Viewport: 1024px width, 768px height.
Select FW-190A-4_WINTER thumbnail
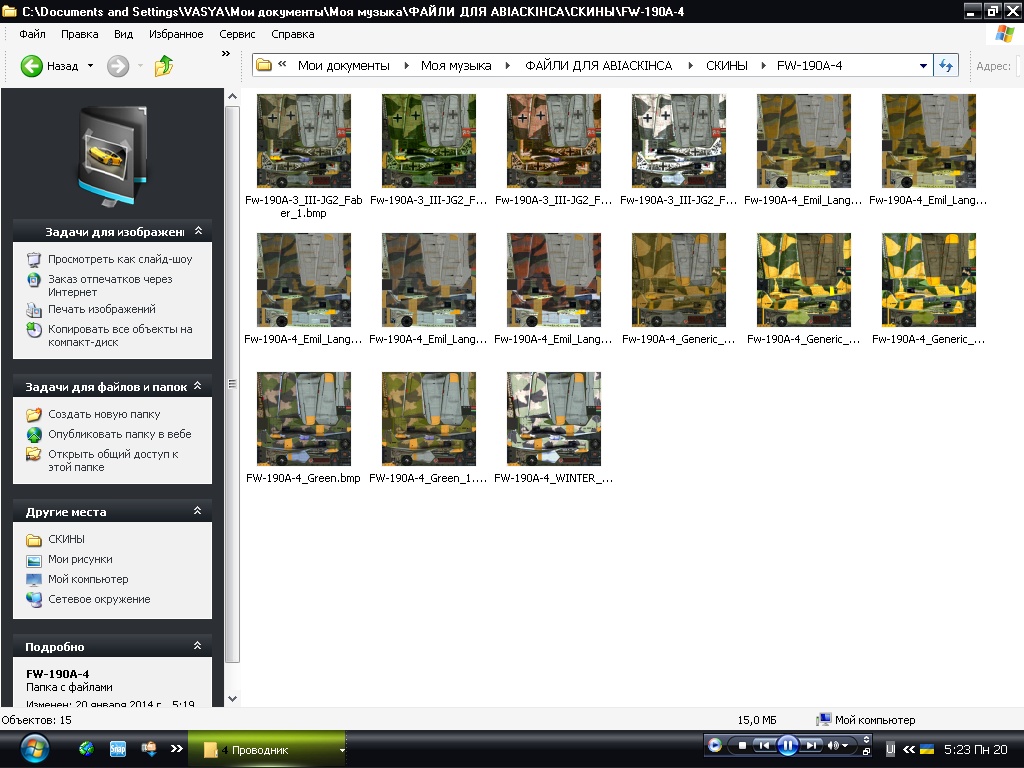554,419
